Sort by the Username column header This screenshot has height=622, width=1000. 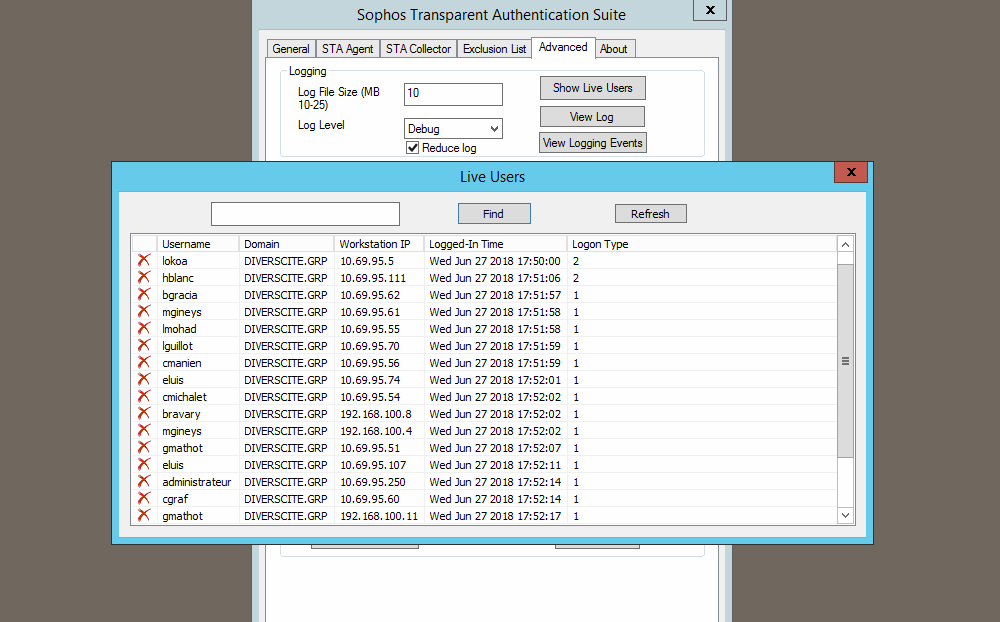click(x=198, y=244)
